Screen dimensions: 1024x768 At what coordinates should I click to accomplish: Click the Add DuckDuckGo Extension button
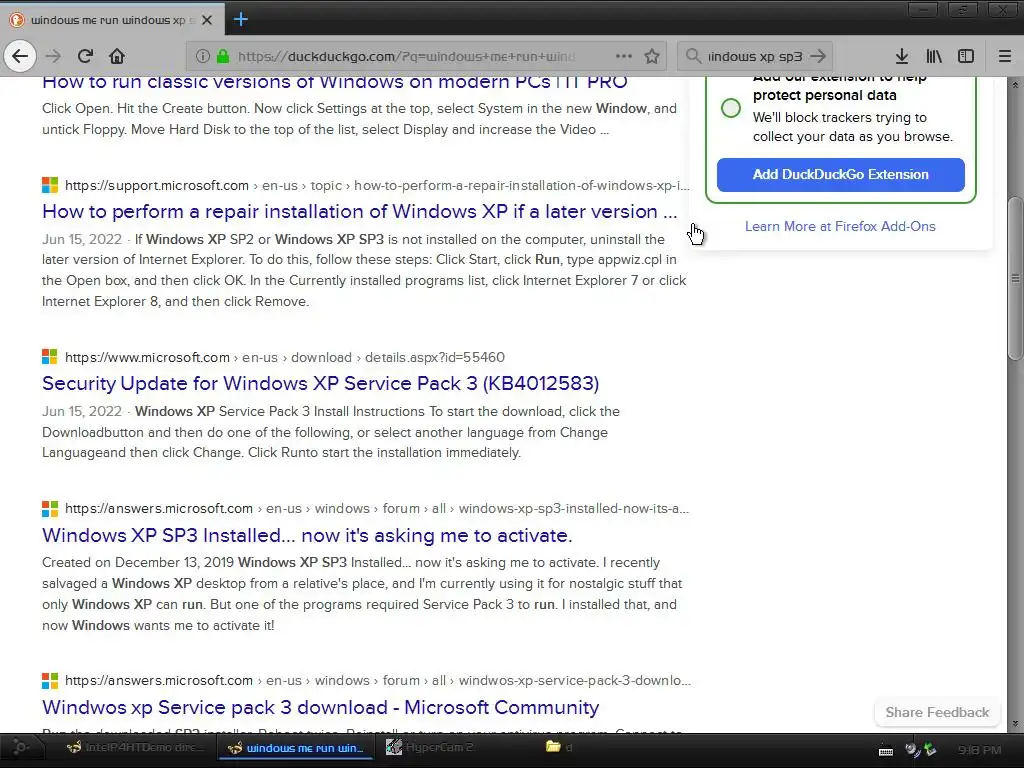click(840, 174)
